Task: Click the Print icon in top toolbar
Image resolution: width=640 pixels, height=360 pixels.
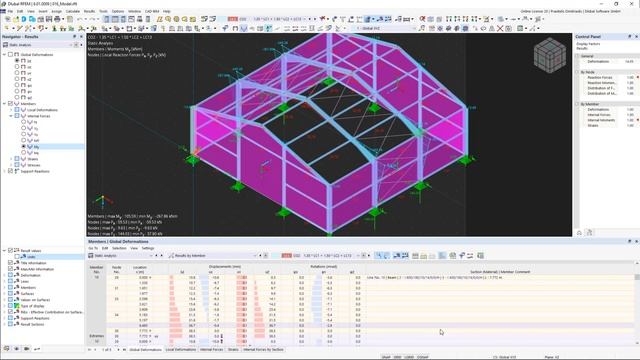Action: pyautogui.click(x=57, y=19)
